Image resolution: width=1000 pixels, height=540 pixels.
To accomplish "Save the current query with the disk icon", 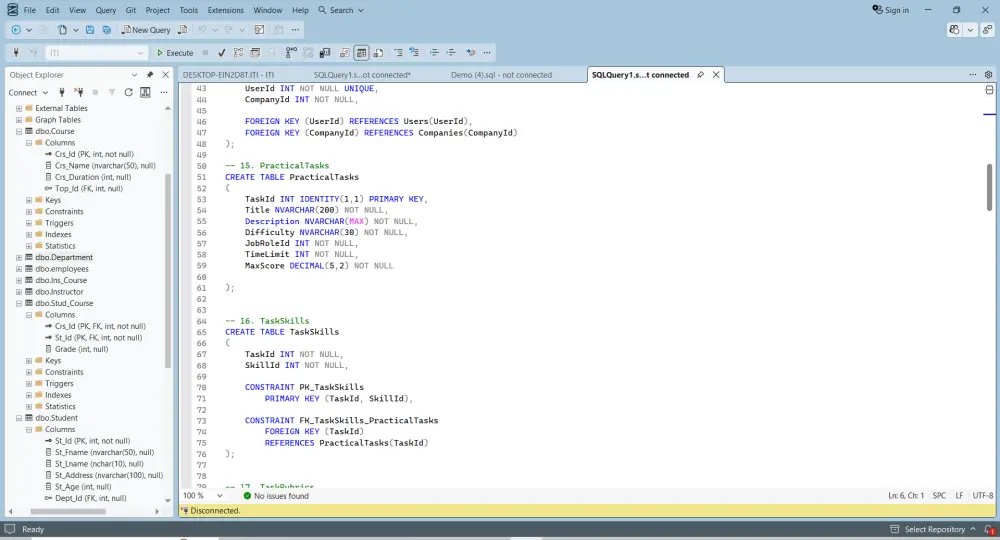I will 90,29.
